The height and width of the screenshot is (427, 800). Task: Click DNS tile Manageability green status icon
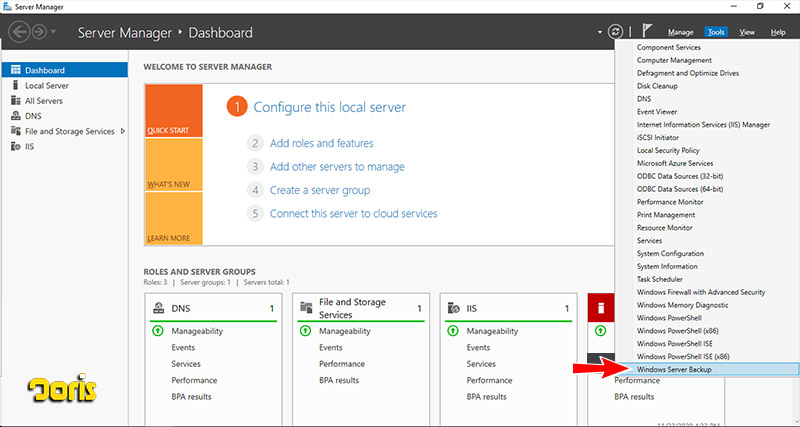click(158, 331)
